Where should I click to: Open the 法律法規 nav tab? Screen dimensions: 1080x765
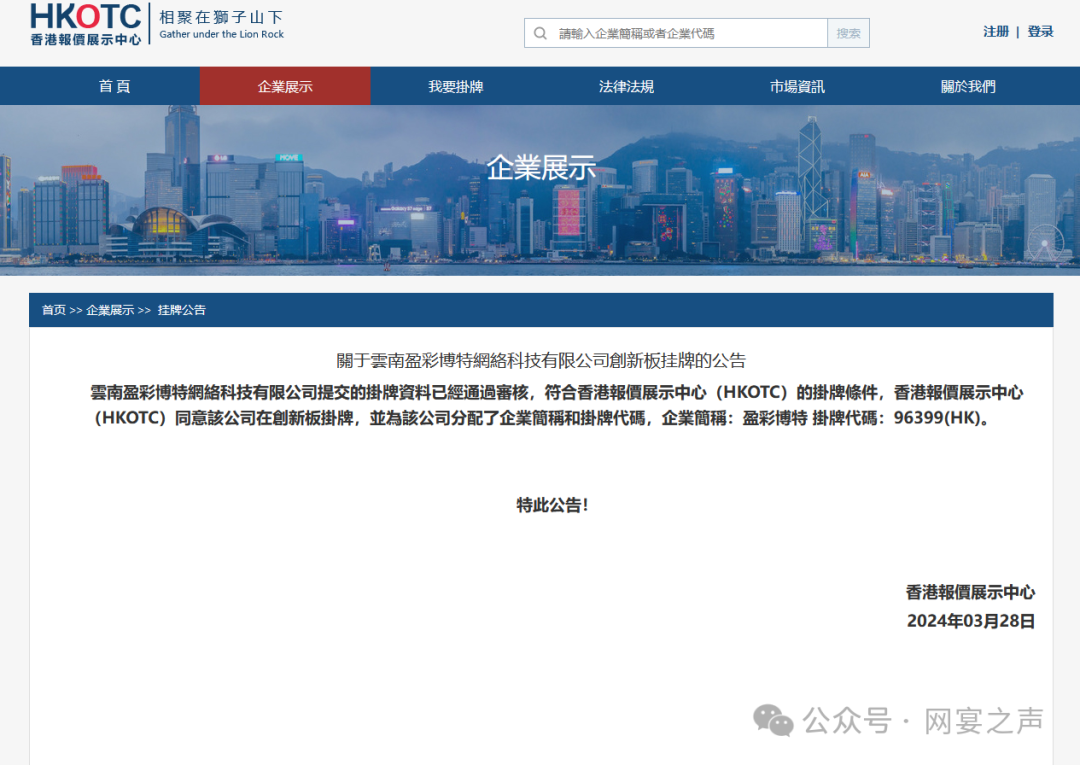click(627, 86)
